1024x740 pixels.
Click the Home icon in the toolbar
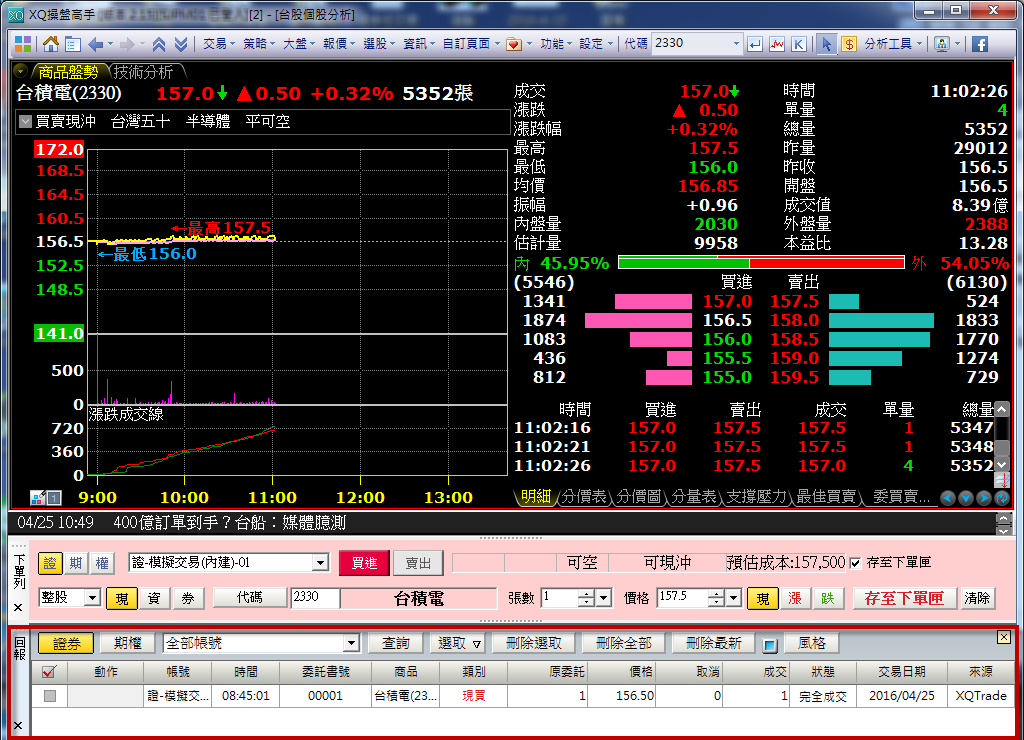click(x=50, y=44)
